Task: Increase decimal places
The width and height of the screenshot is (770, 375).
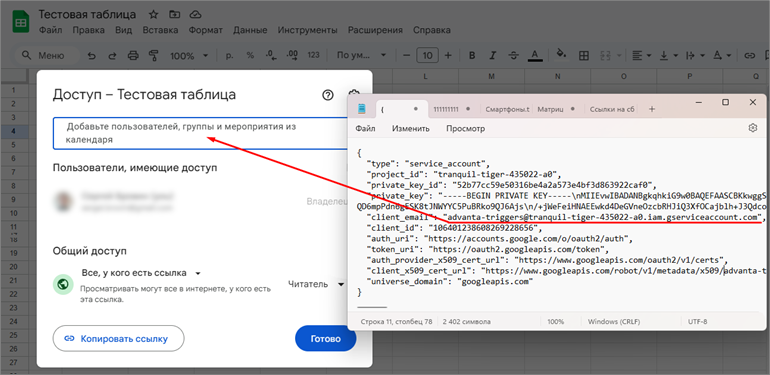Action: tap(292, 55)
